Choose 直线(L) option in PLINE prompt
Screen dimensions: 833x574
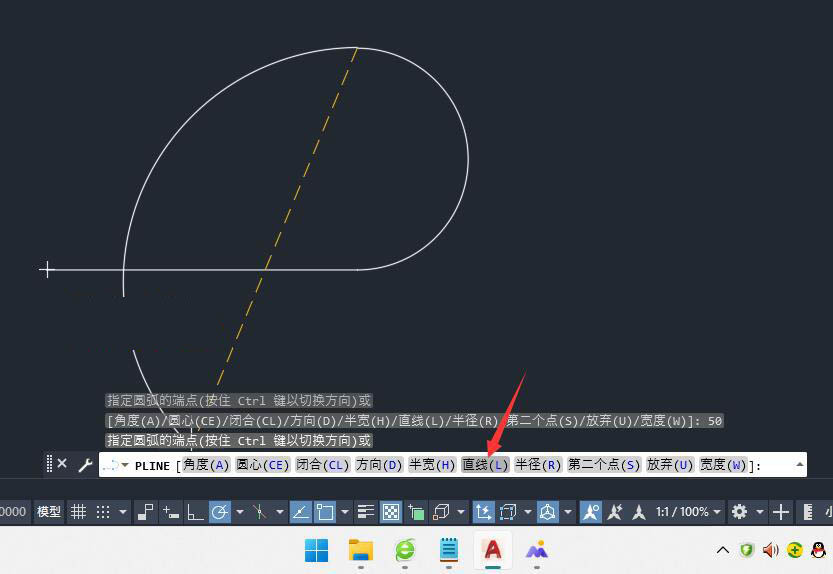point(485,465)
